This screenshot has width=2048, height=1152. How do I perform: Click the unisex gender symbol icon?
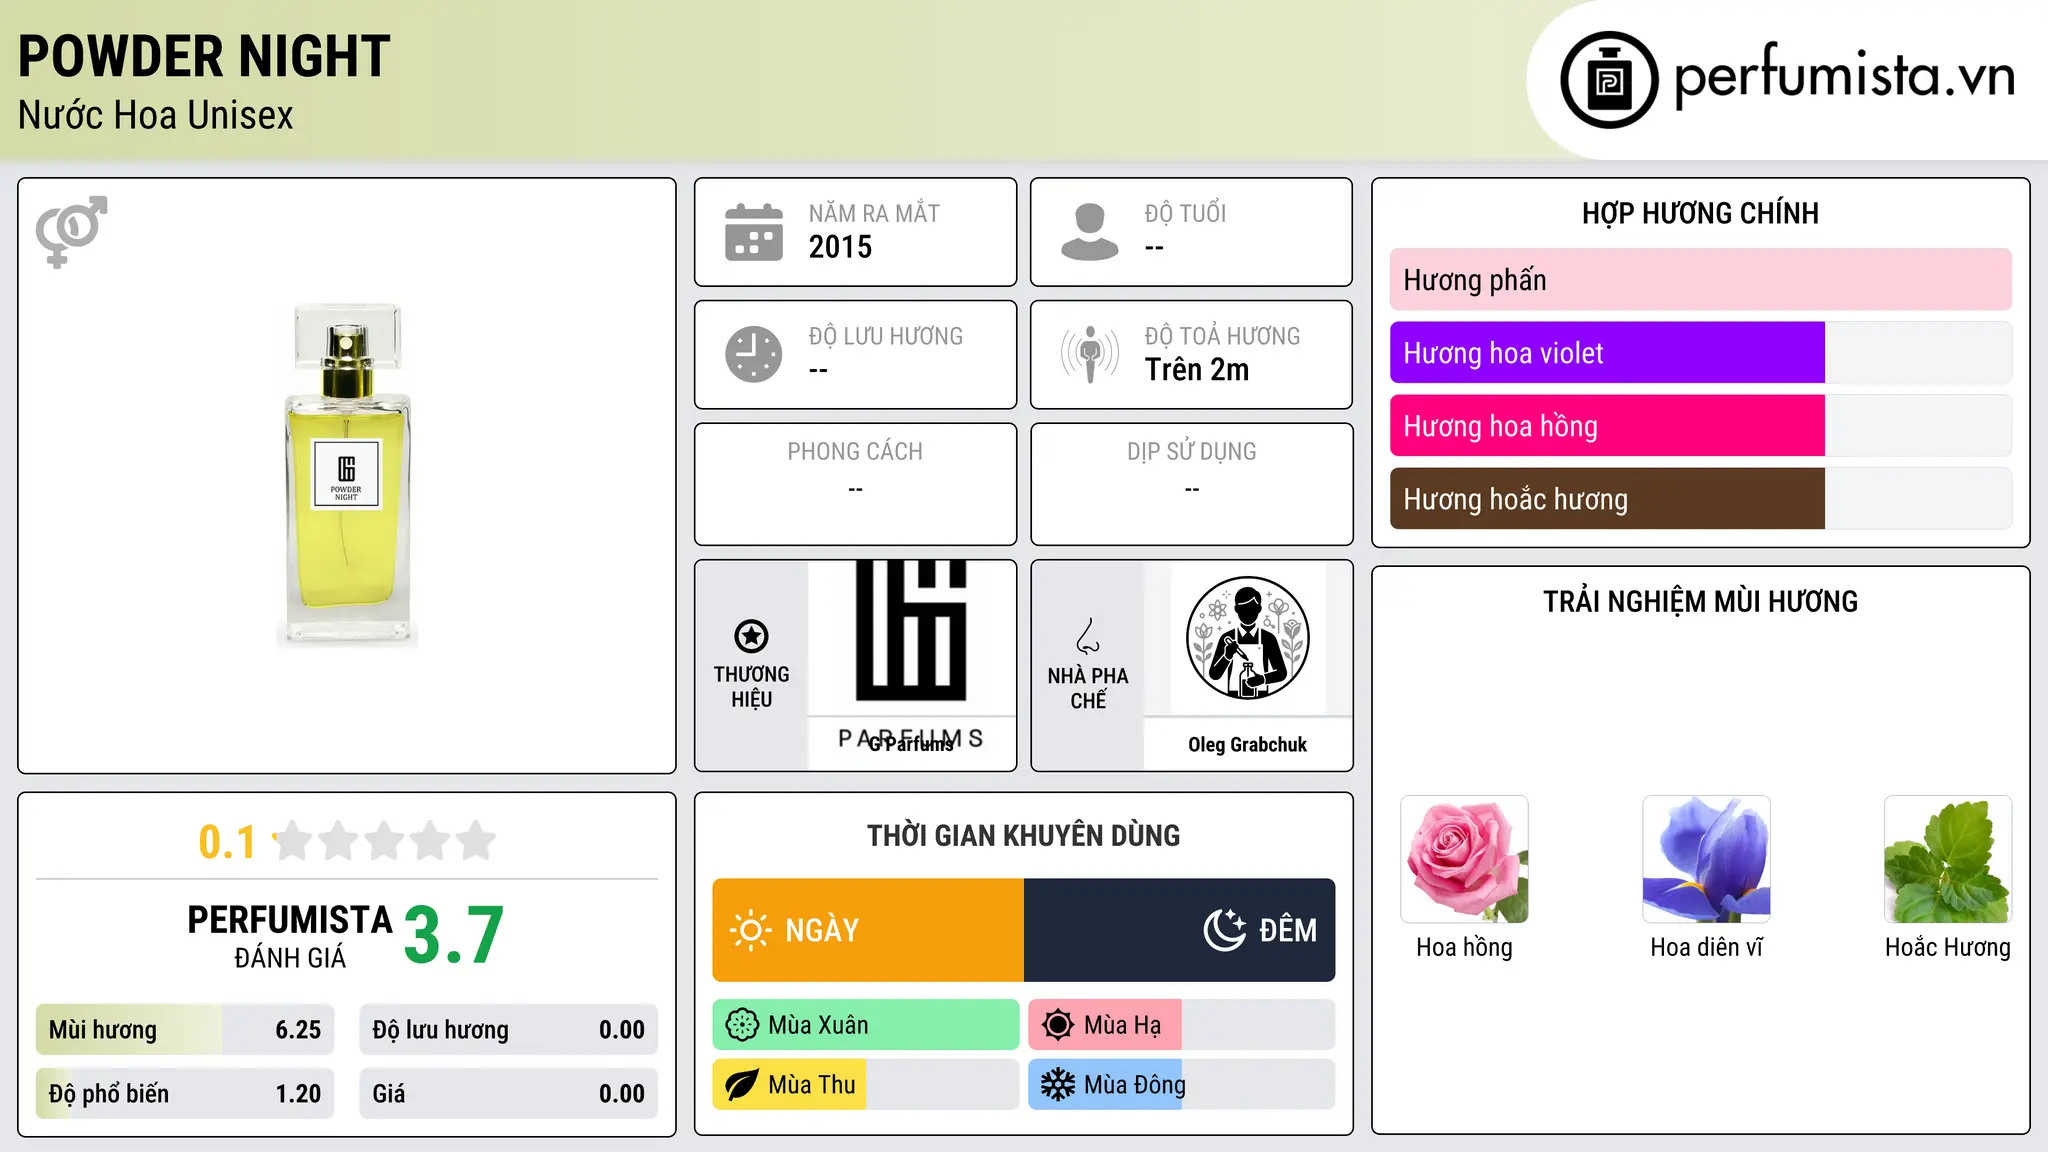[x=71, y=231]
